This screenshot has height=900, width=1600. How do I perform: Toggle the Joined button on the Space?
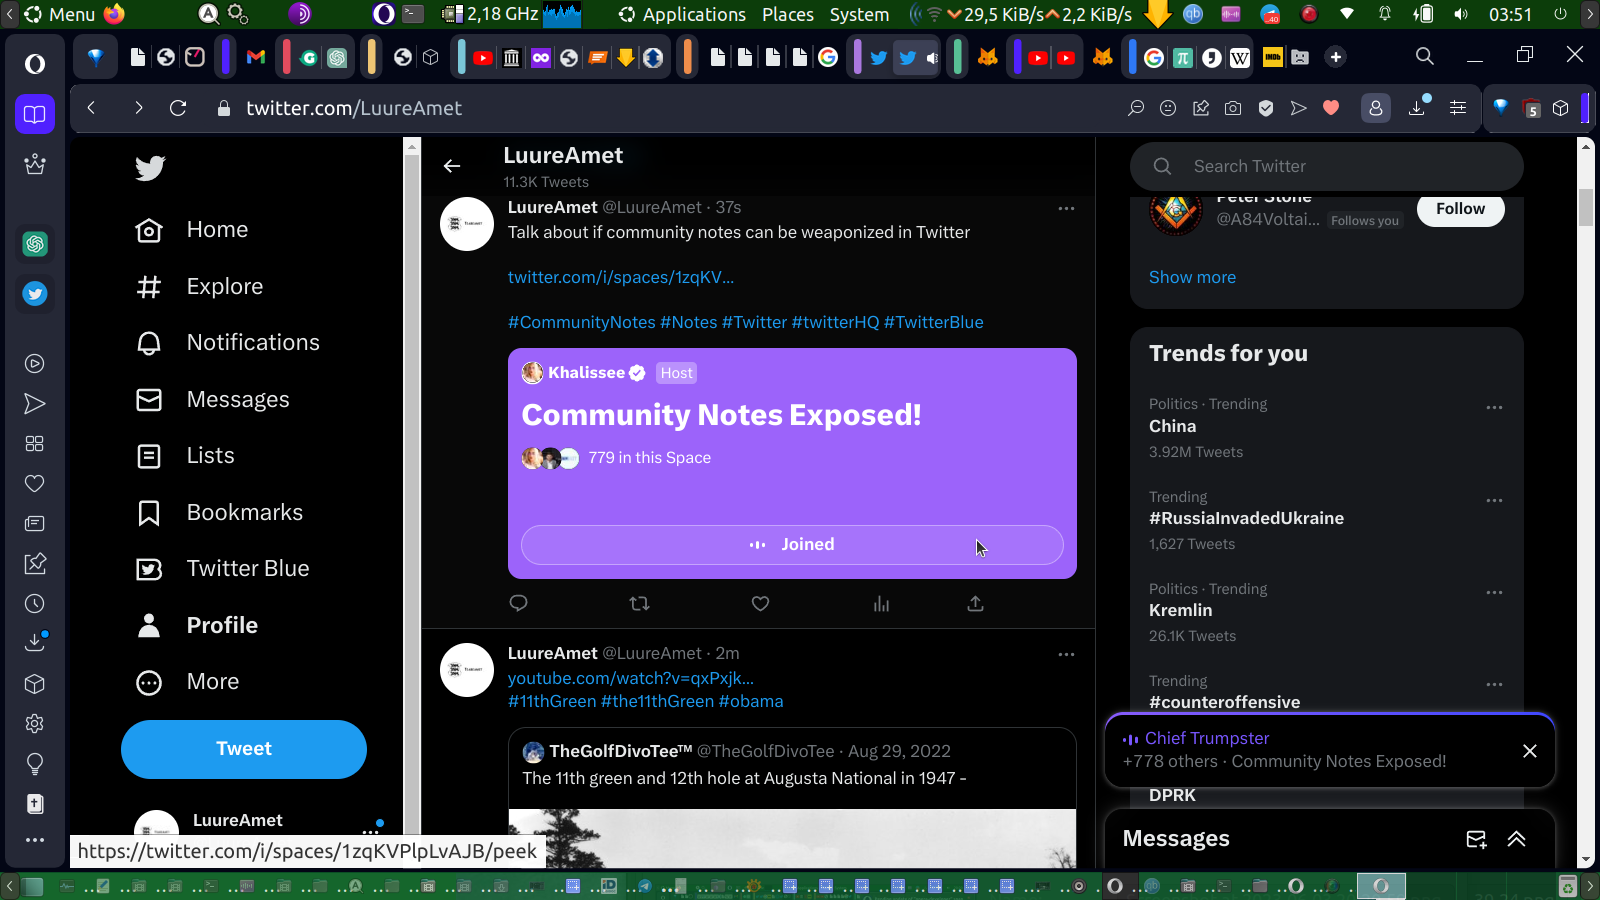point(792,545)
